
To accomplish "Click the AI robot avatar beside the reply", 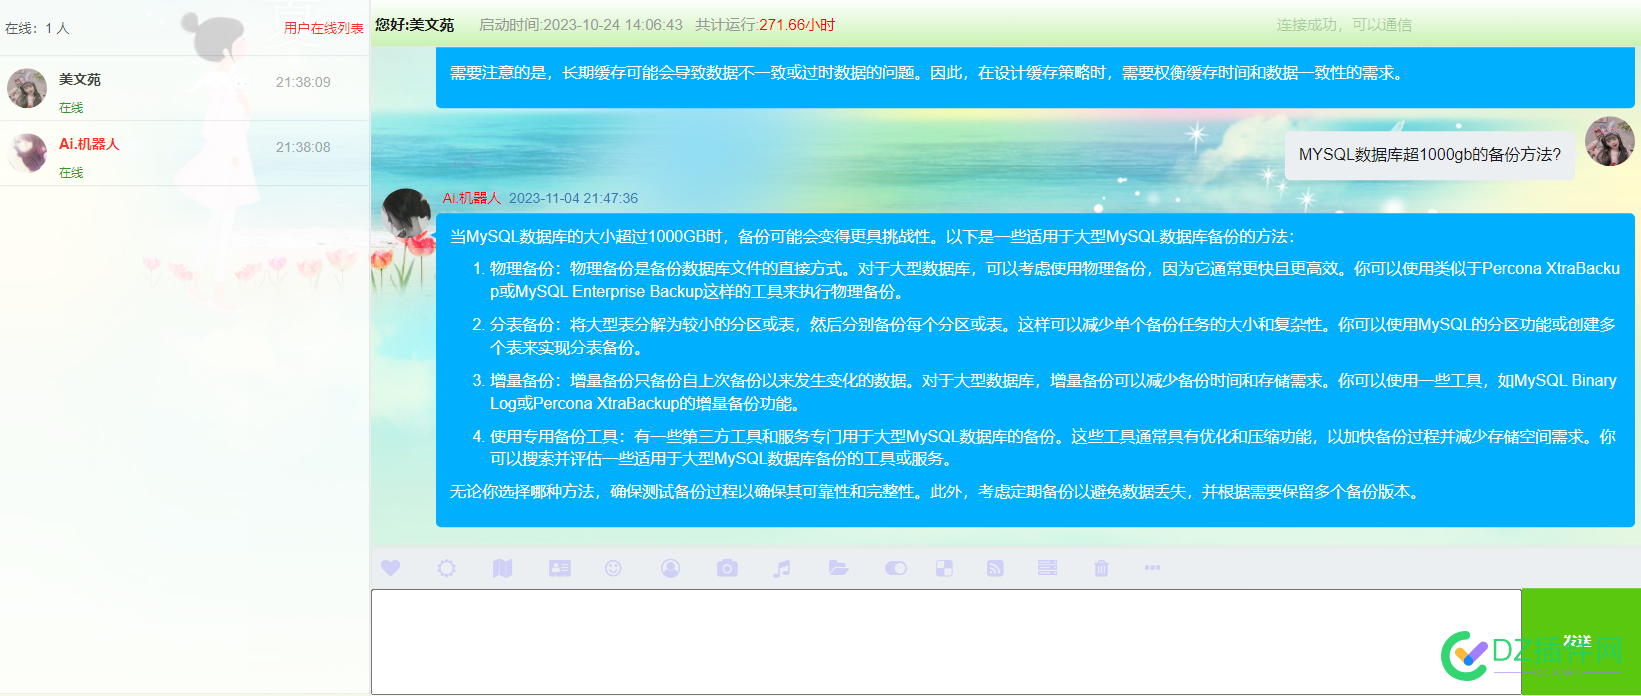I will pyautogui.click(x=407, y=213).
